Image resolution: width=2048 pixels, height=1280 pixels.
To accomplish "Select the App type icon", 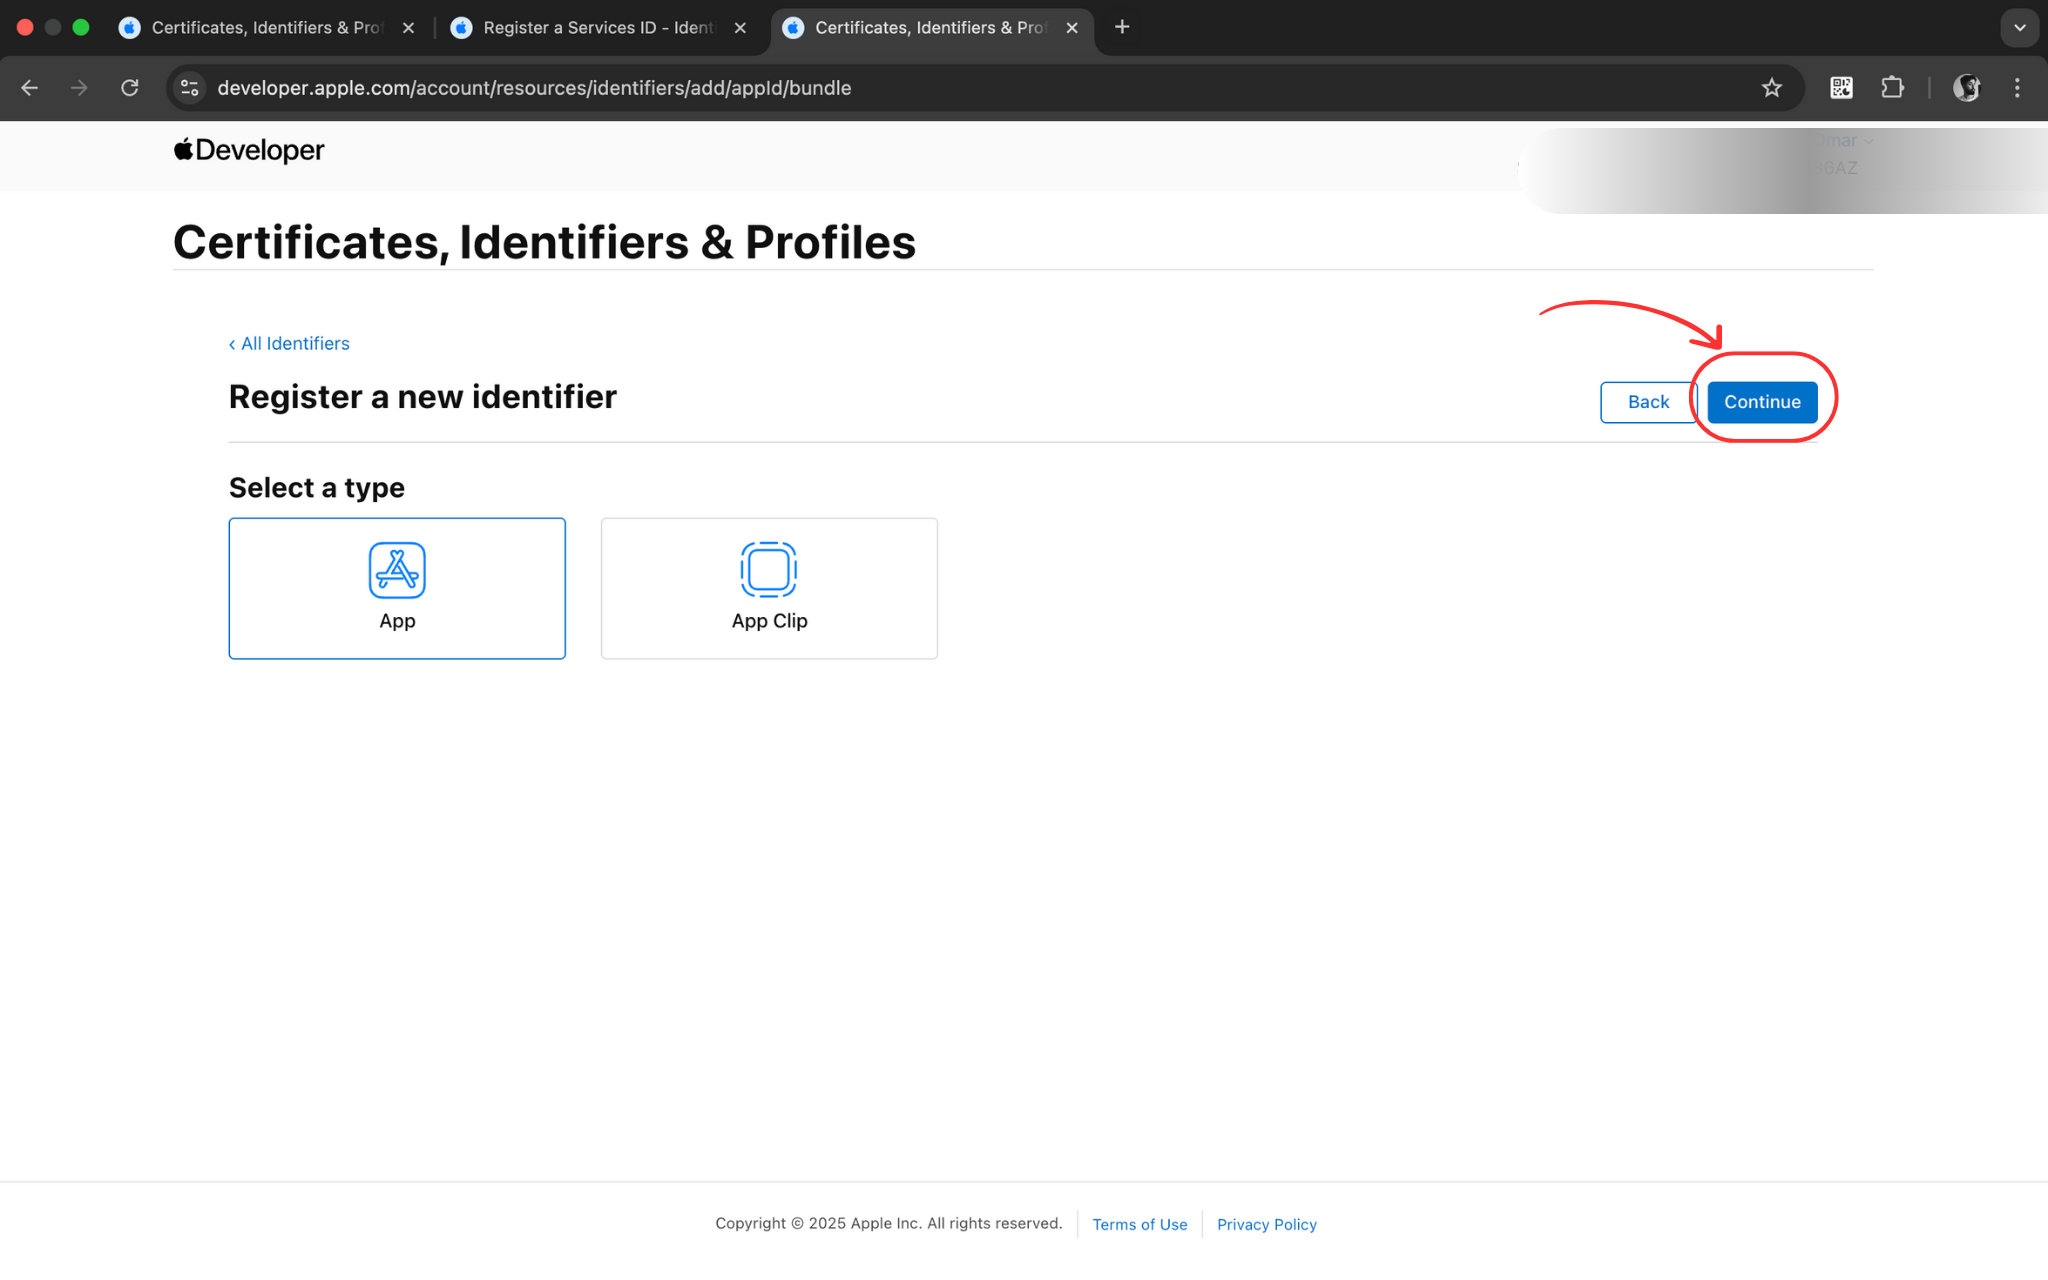I will (397, 570).
